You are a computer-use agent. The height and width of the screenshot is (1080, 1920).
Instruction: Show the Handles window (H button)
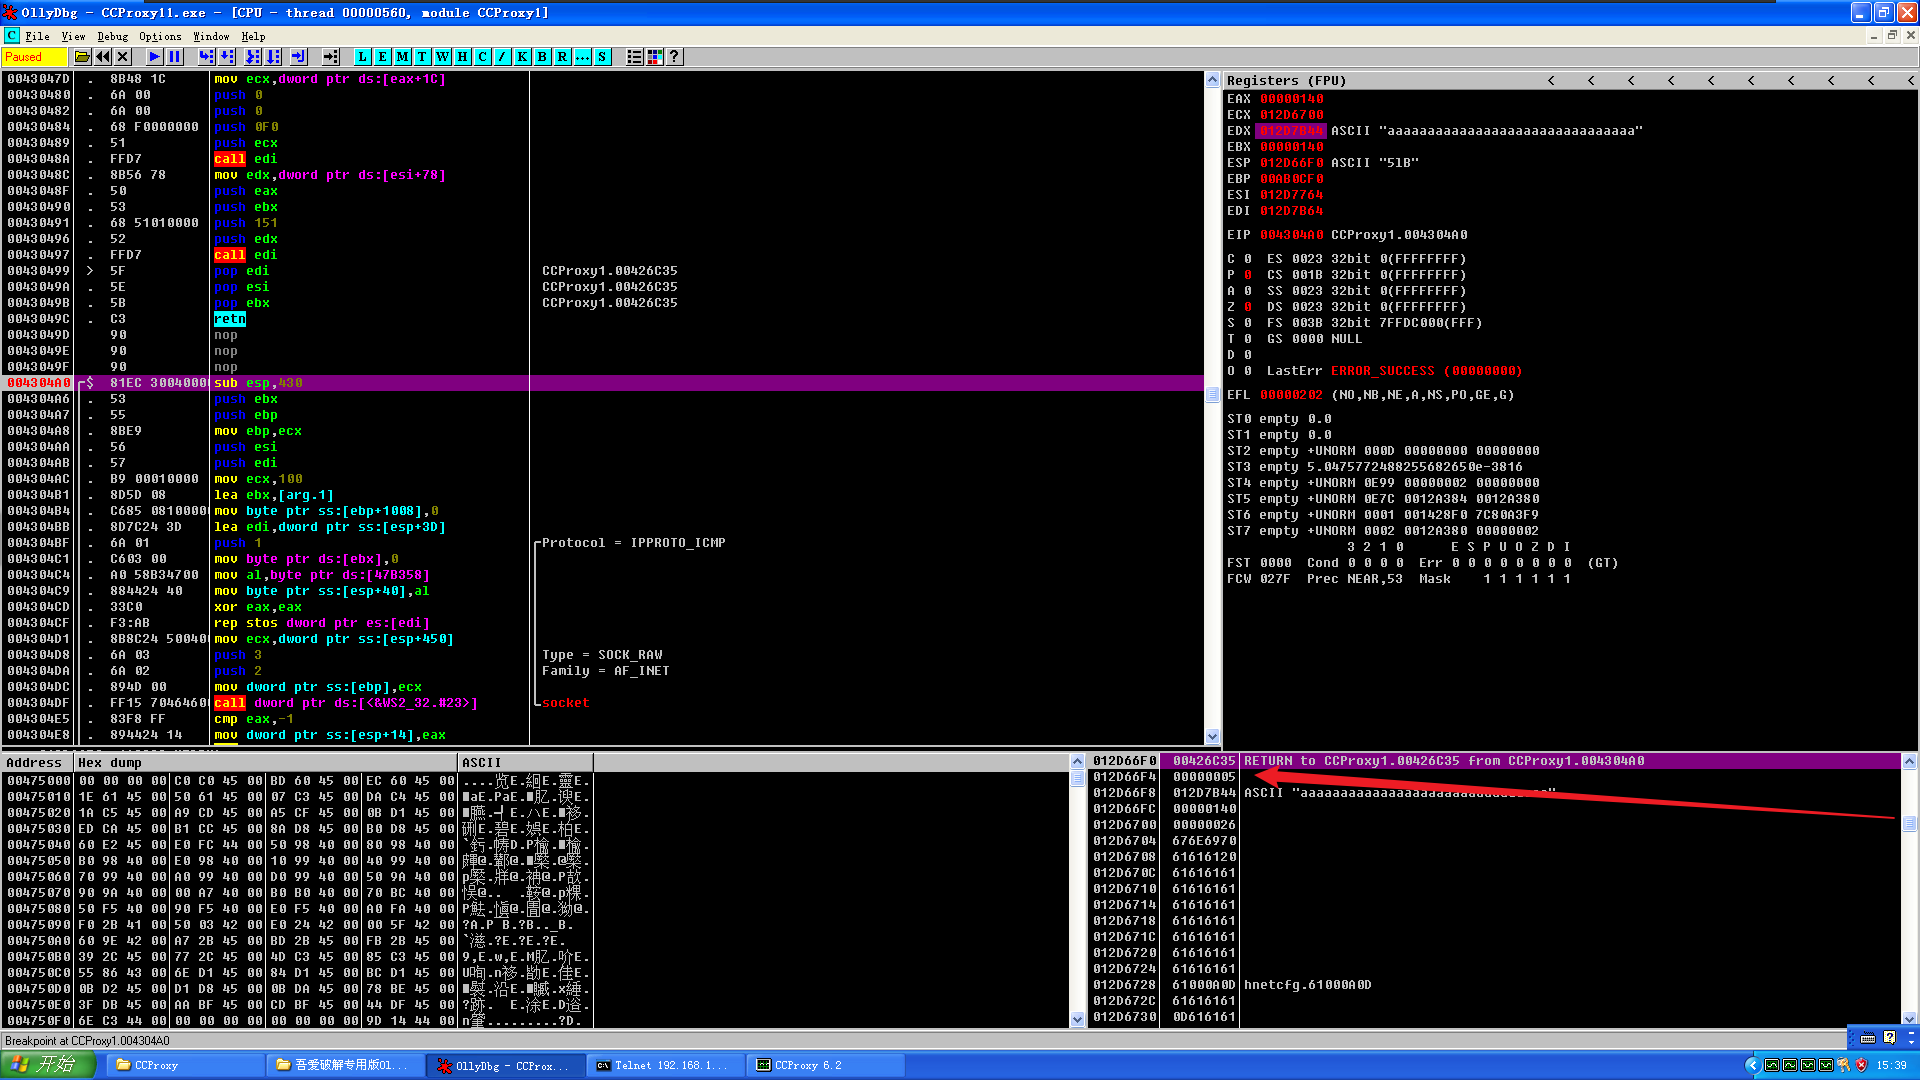[x=462, y=57]
